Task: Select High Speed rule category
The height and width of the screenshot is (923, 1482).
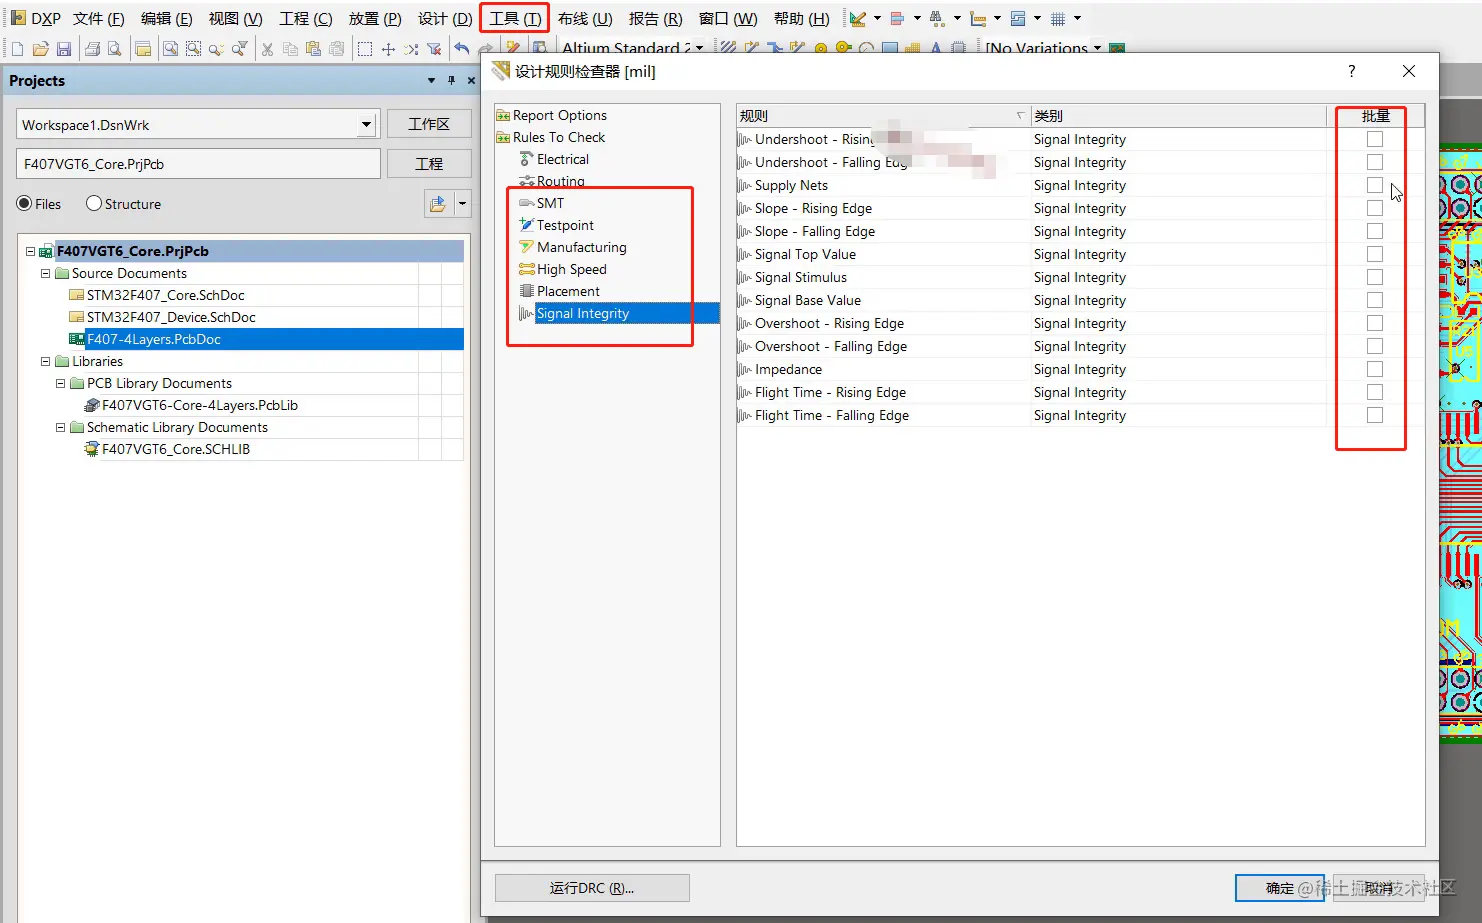Action: (x=571, y=269)
